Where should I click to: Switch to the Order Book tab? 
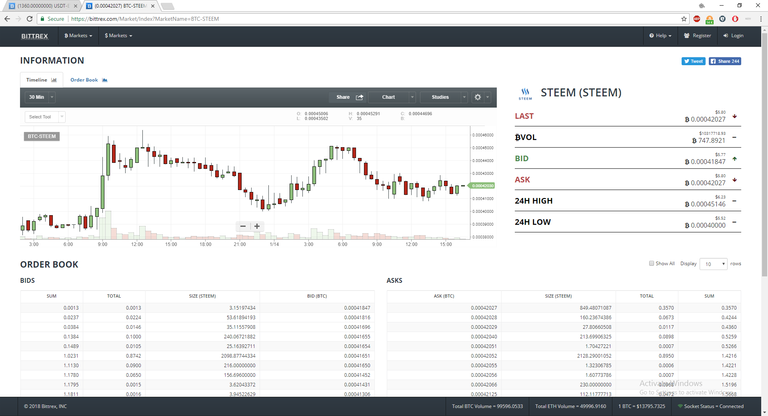click(x=89, y=80)
